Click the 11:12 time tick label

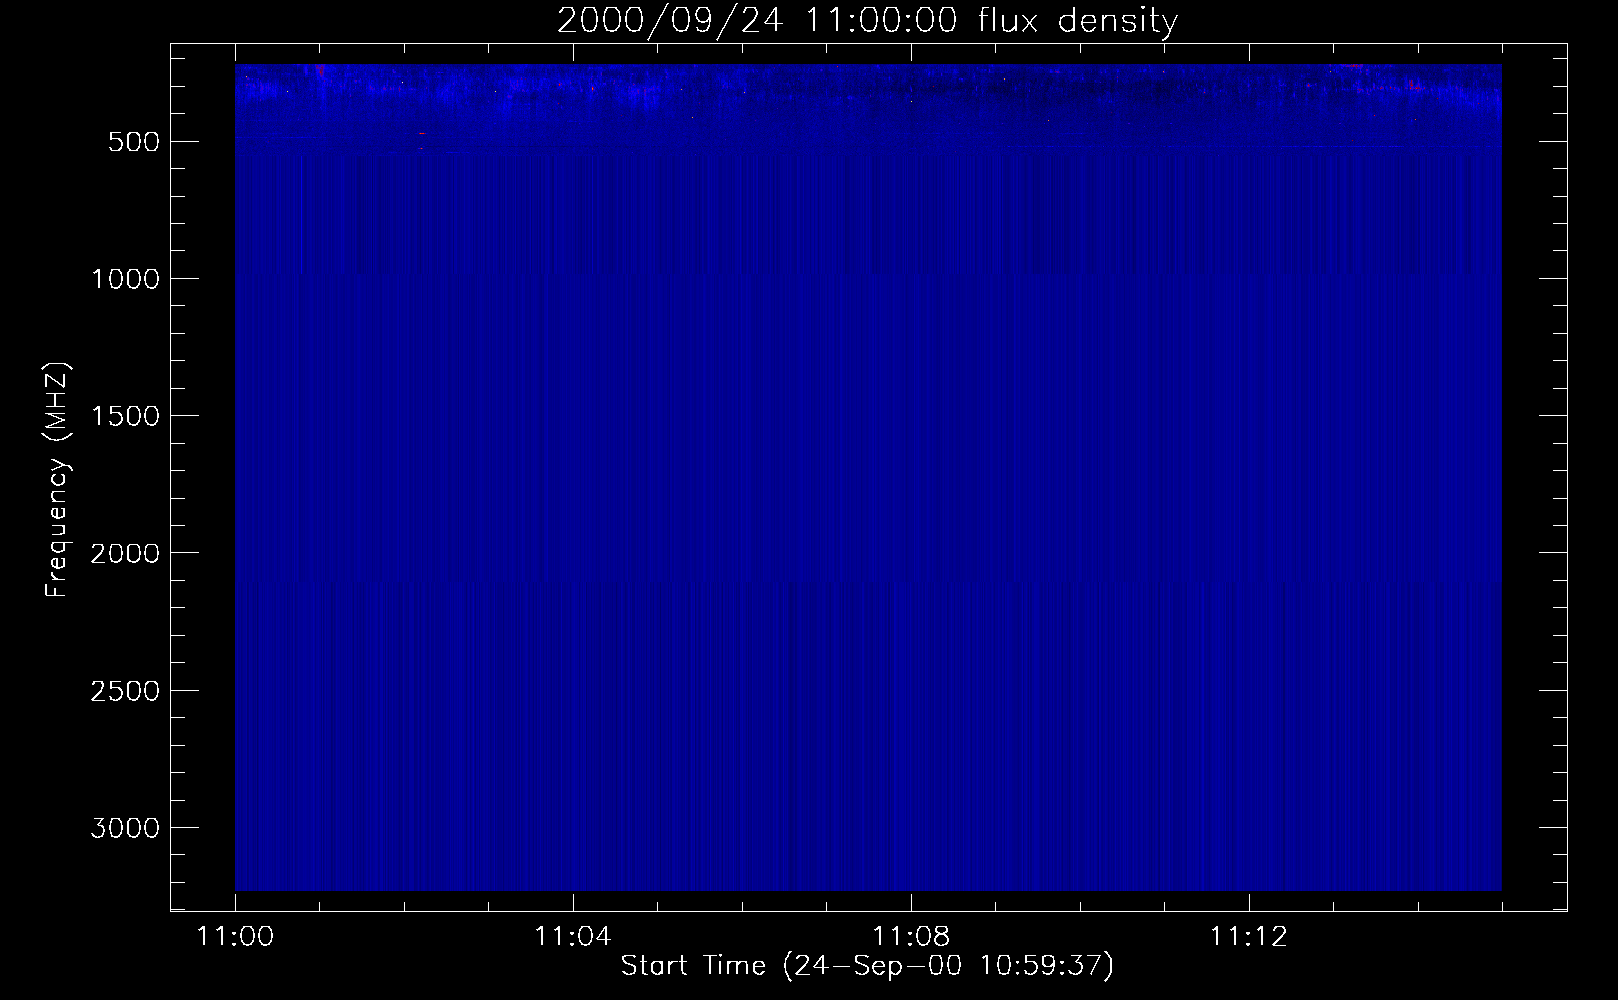point(1249,937)
